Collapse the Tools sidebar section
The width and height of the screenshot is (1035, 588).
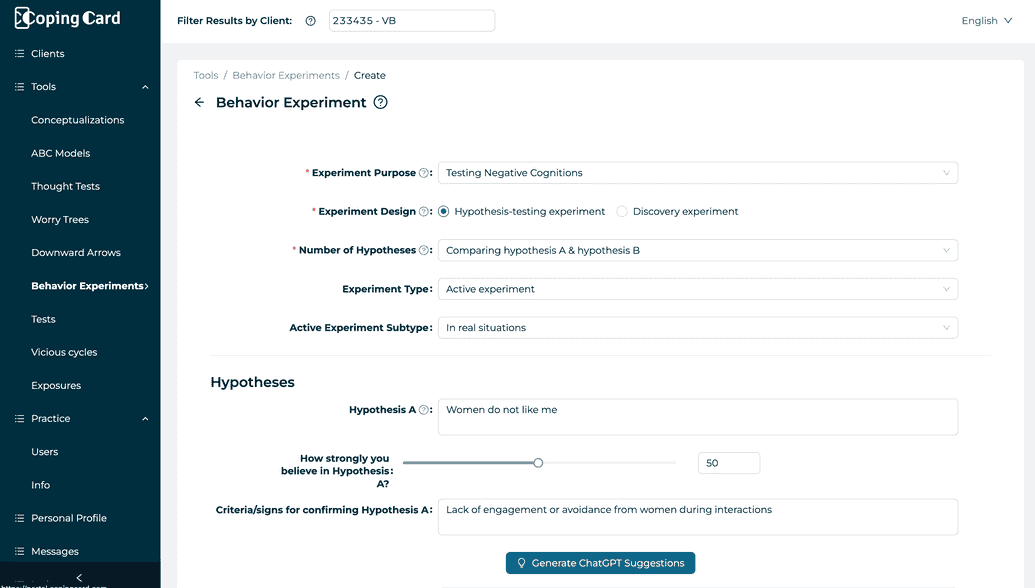click(x=146, y=86)
